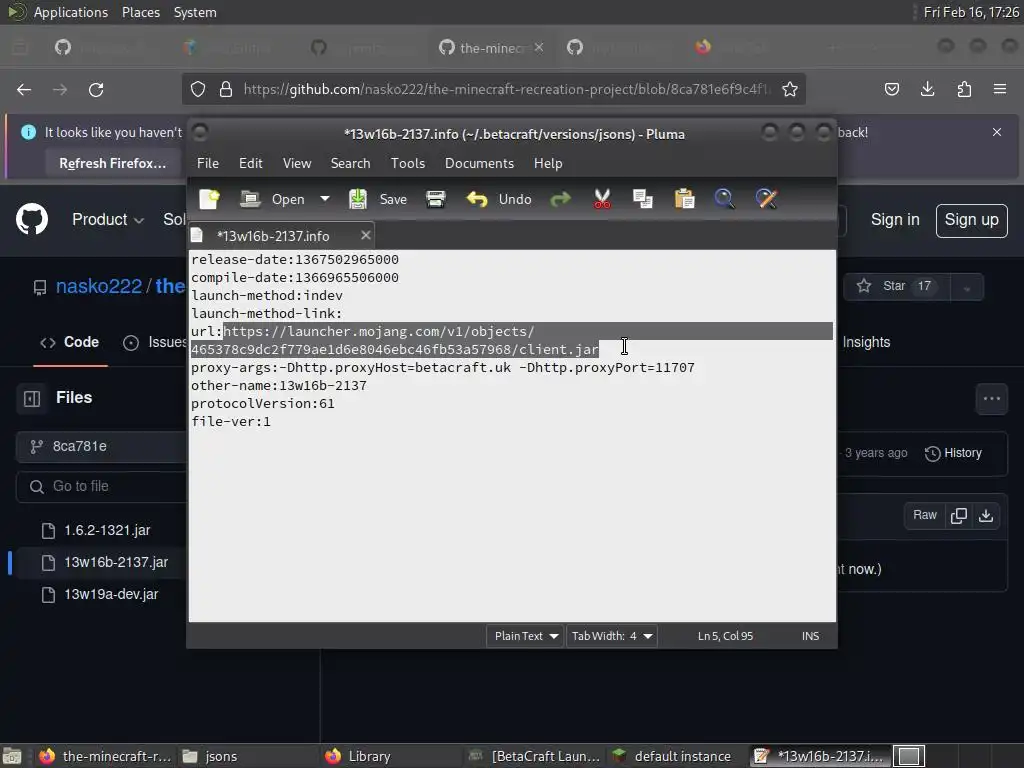
Task: View commit History on GitHub
Action: (953, 453)
